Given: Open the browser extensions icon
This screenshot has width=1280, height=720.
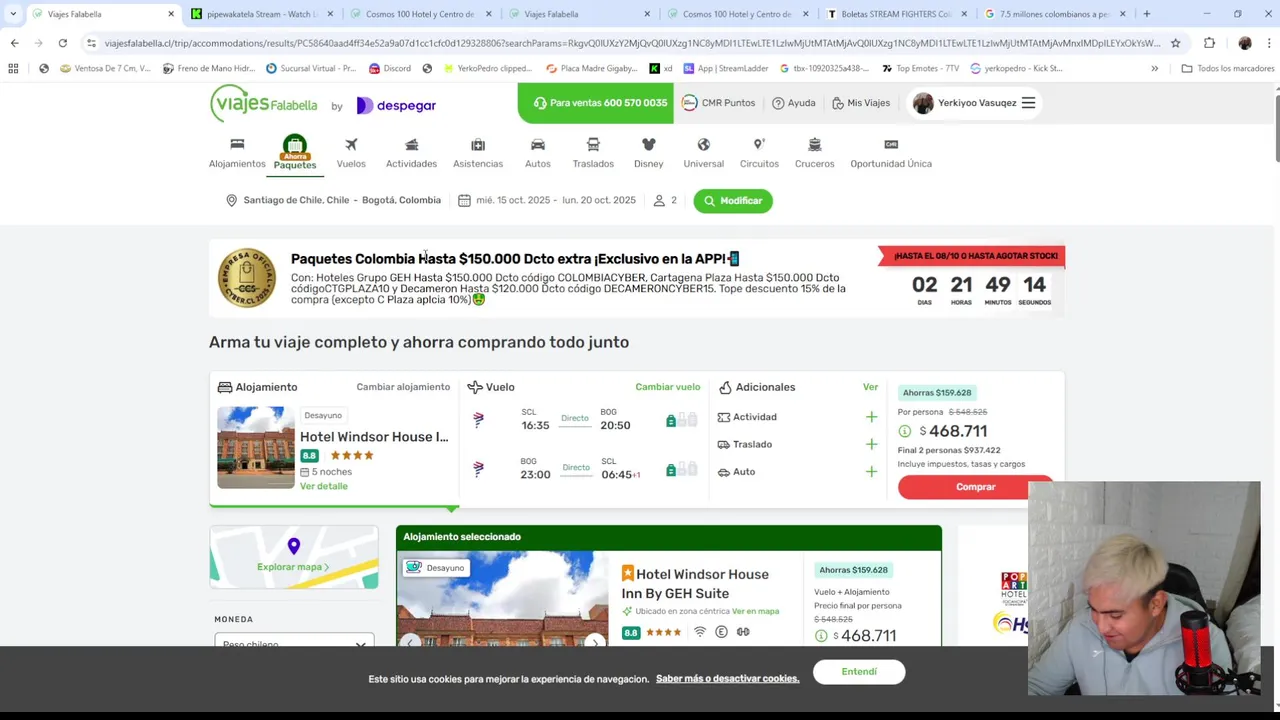Looking at the screenshot, I should coord(1209,43).
